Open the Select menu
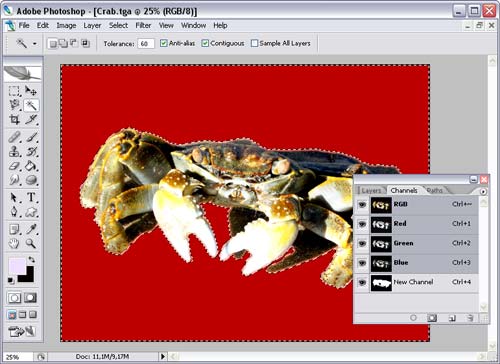This screenshot has width=500, height=364. pos(118,25)
